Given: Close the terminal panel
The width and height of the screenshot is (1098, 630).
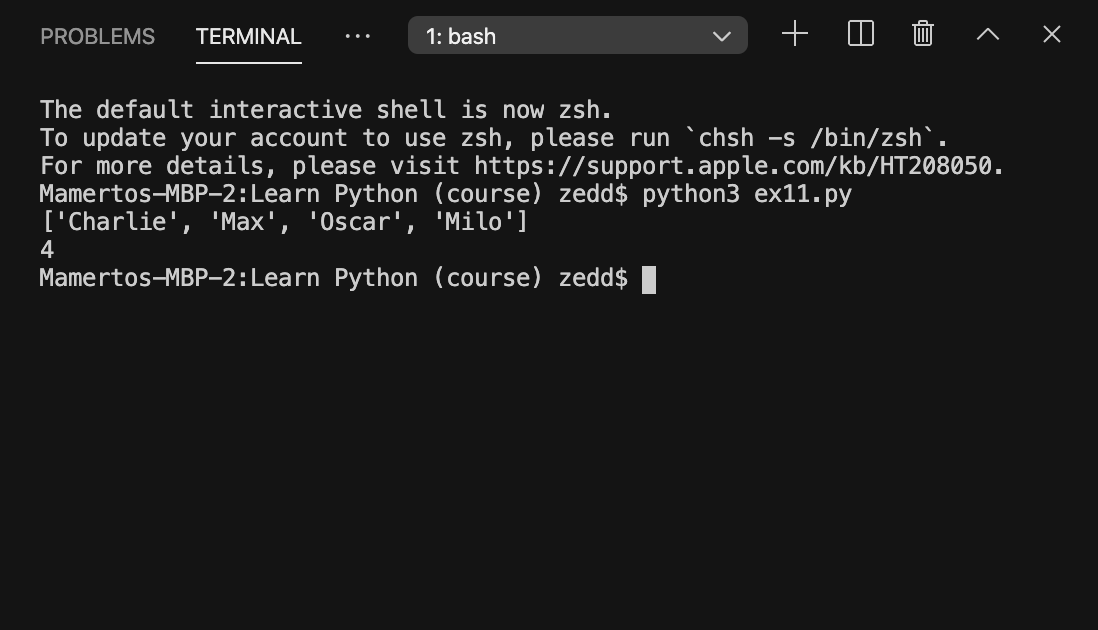Looking at the screenshot, I should [x=1051, y=34].
